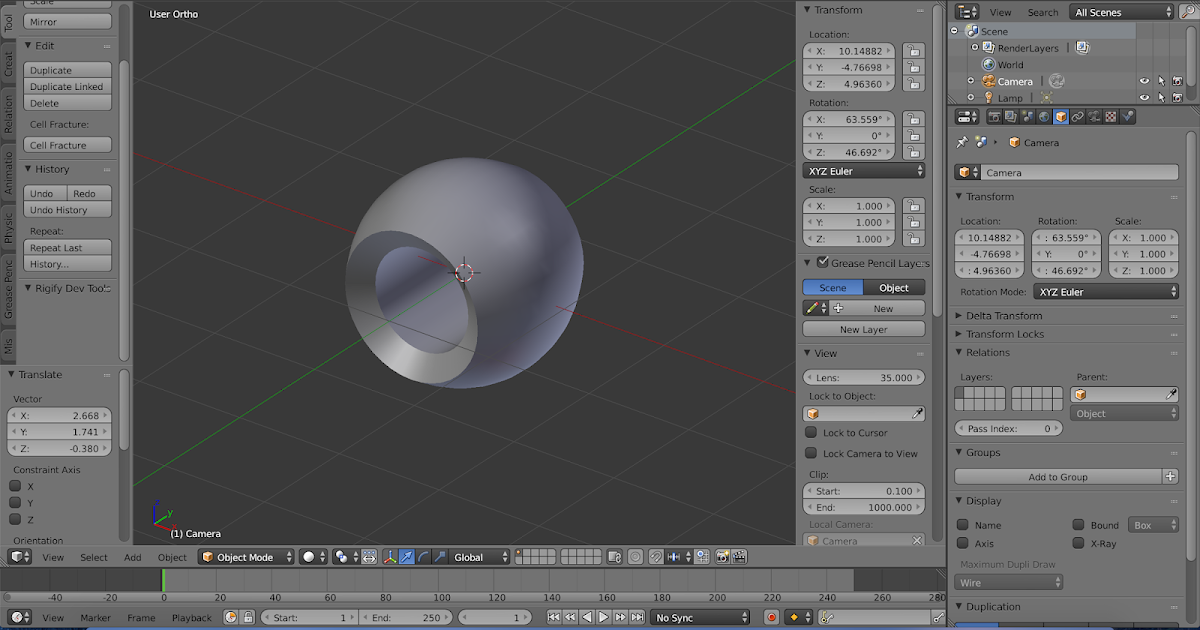Viewport: 1200px width, 630px height.
Task: Select the translate manipulator arrow icon
Action: [x=407, y=557]
